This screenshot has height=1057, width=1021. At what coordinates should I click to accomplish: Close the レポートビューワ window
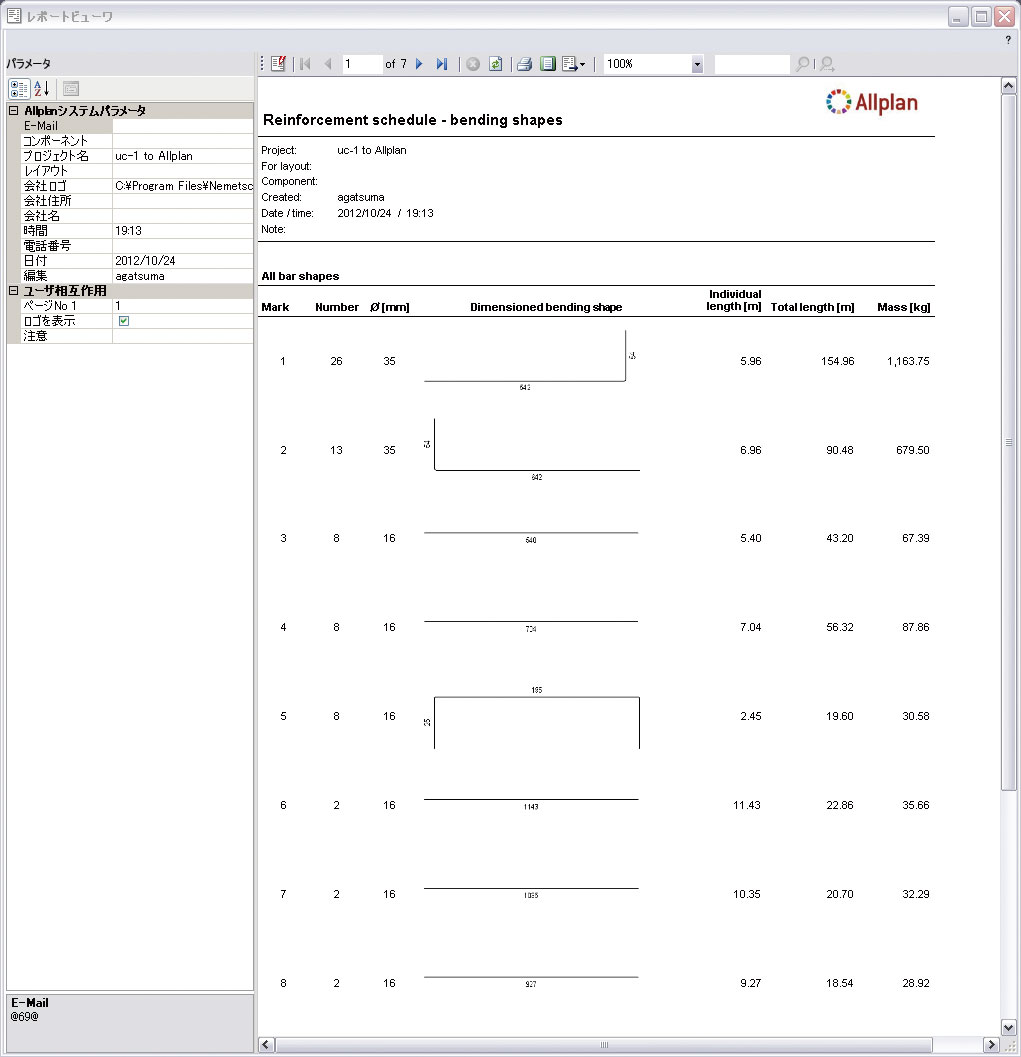pyautogui.click(x=1004, y=16)
